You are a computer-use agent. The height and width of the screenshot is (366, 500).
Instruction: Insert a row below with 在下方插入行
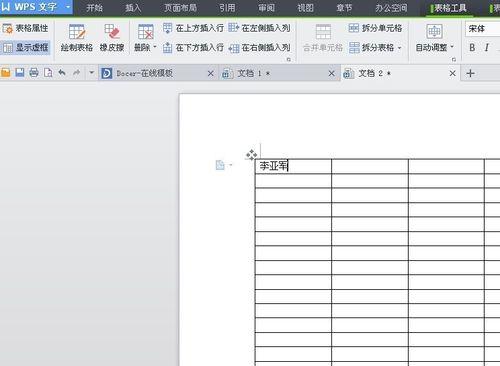[193, 48]
